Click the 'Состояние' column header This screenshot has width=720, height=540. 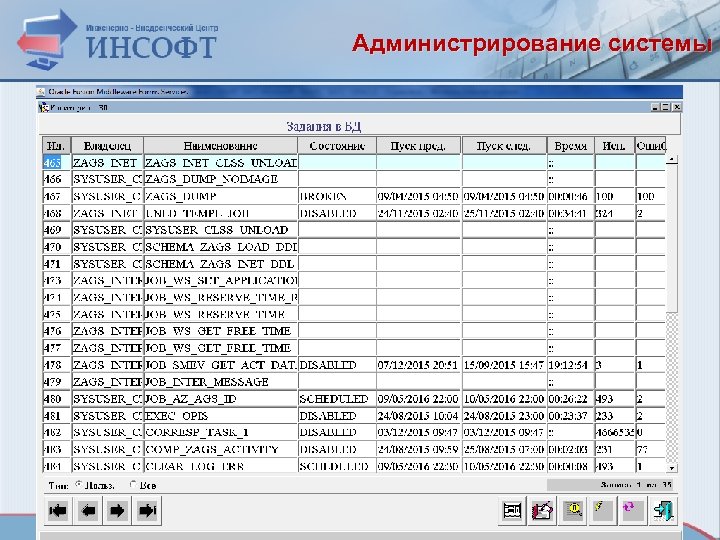(337, 146)
